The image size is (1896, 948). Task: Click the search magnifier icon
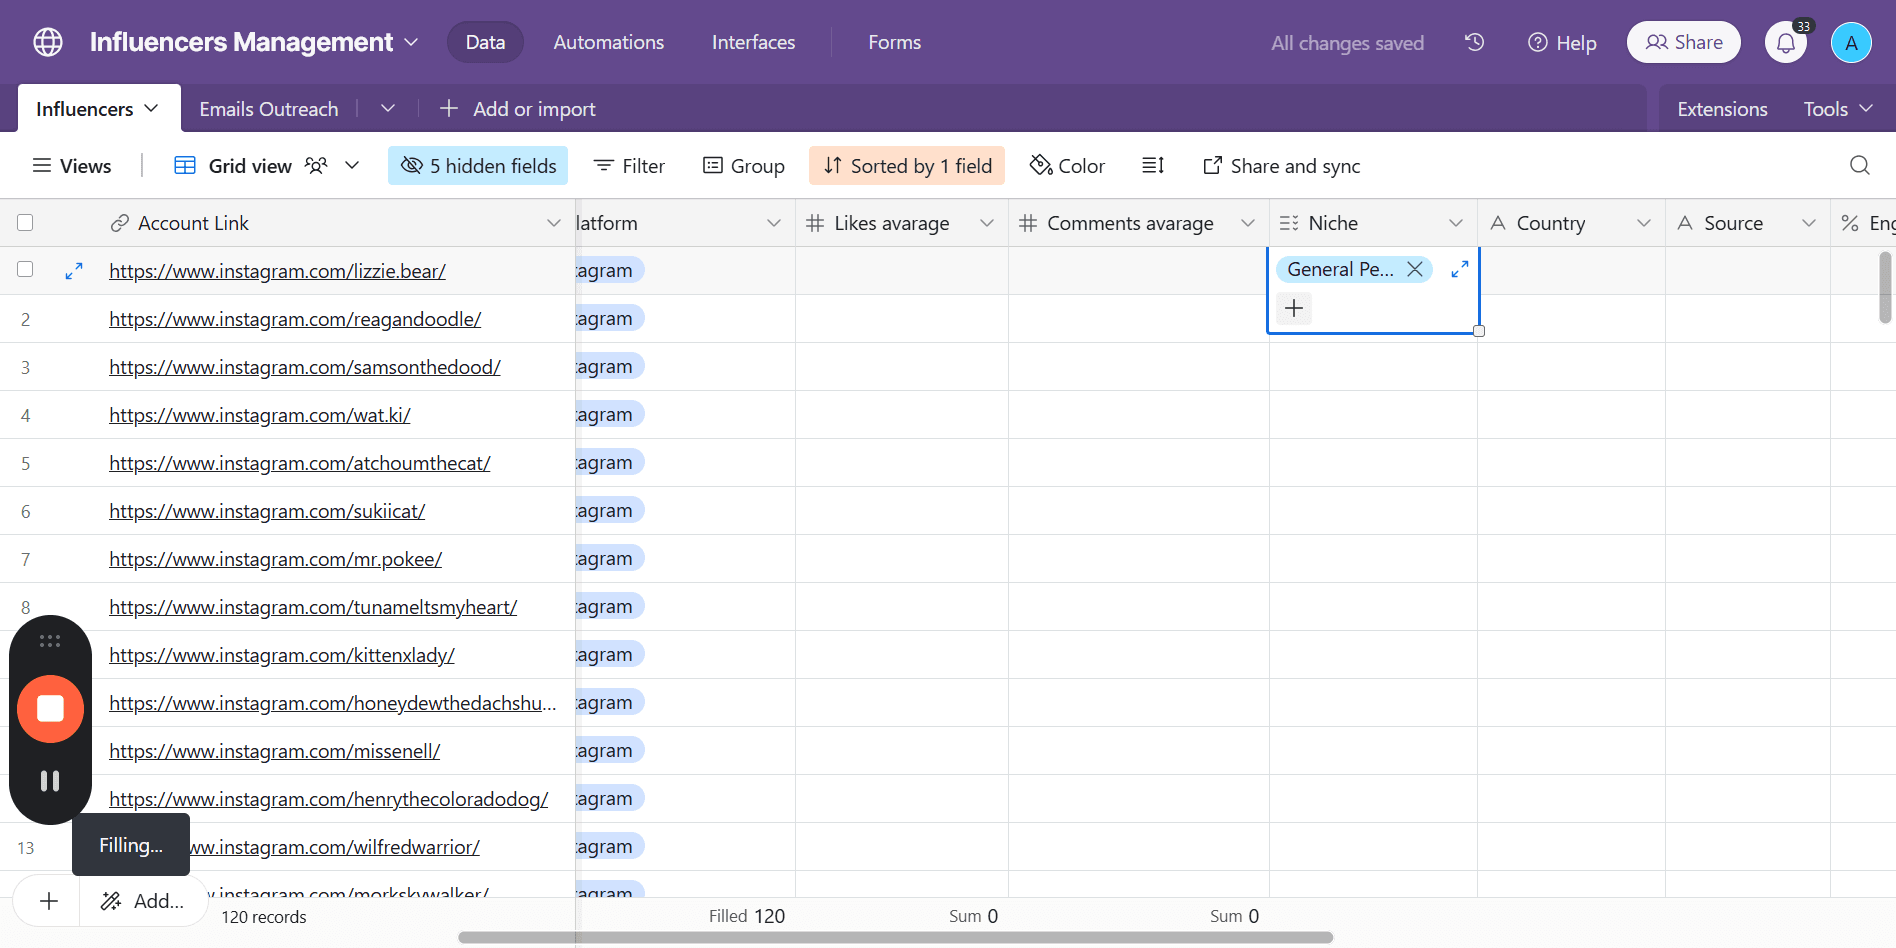click(x=1859, y=165)
